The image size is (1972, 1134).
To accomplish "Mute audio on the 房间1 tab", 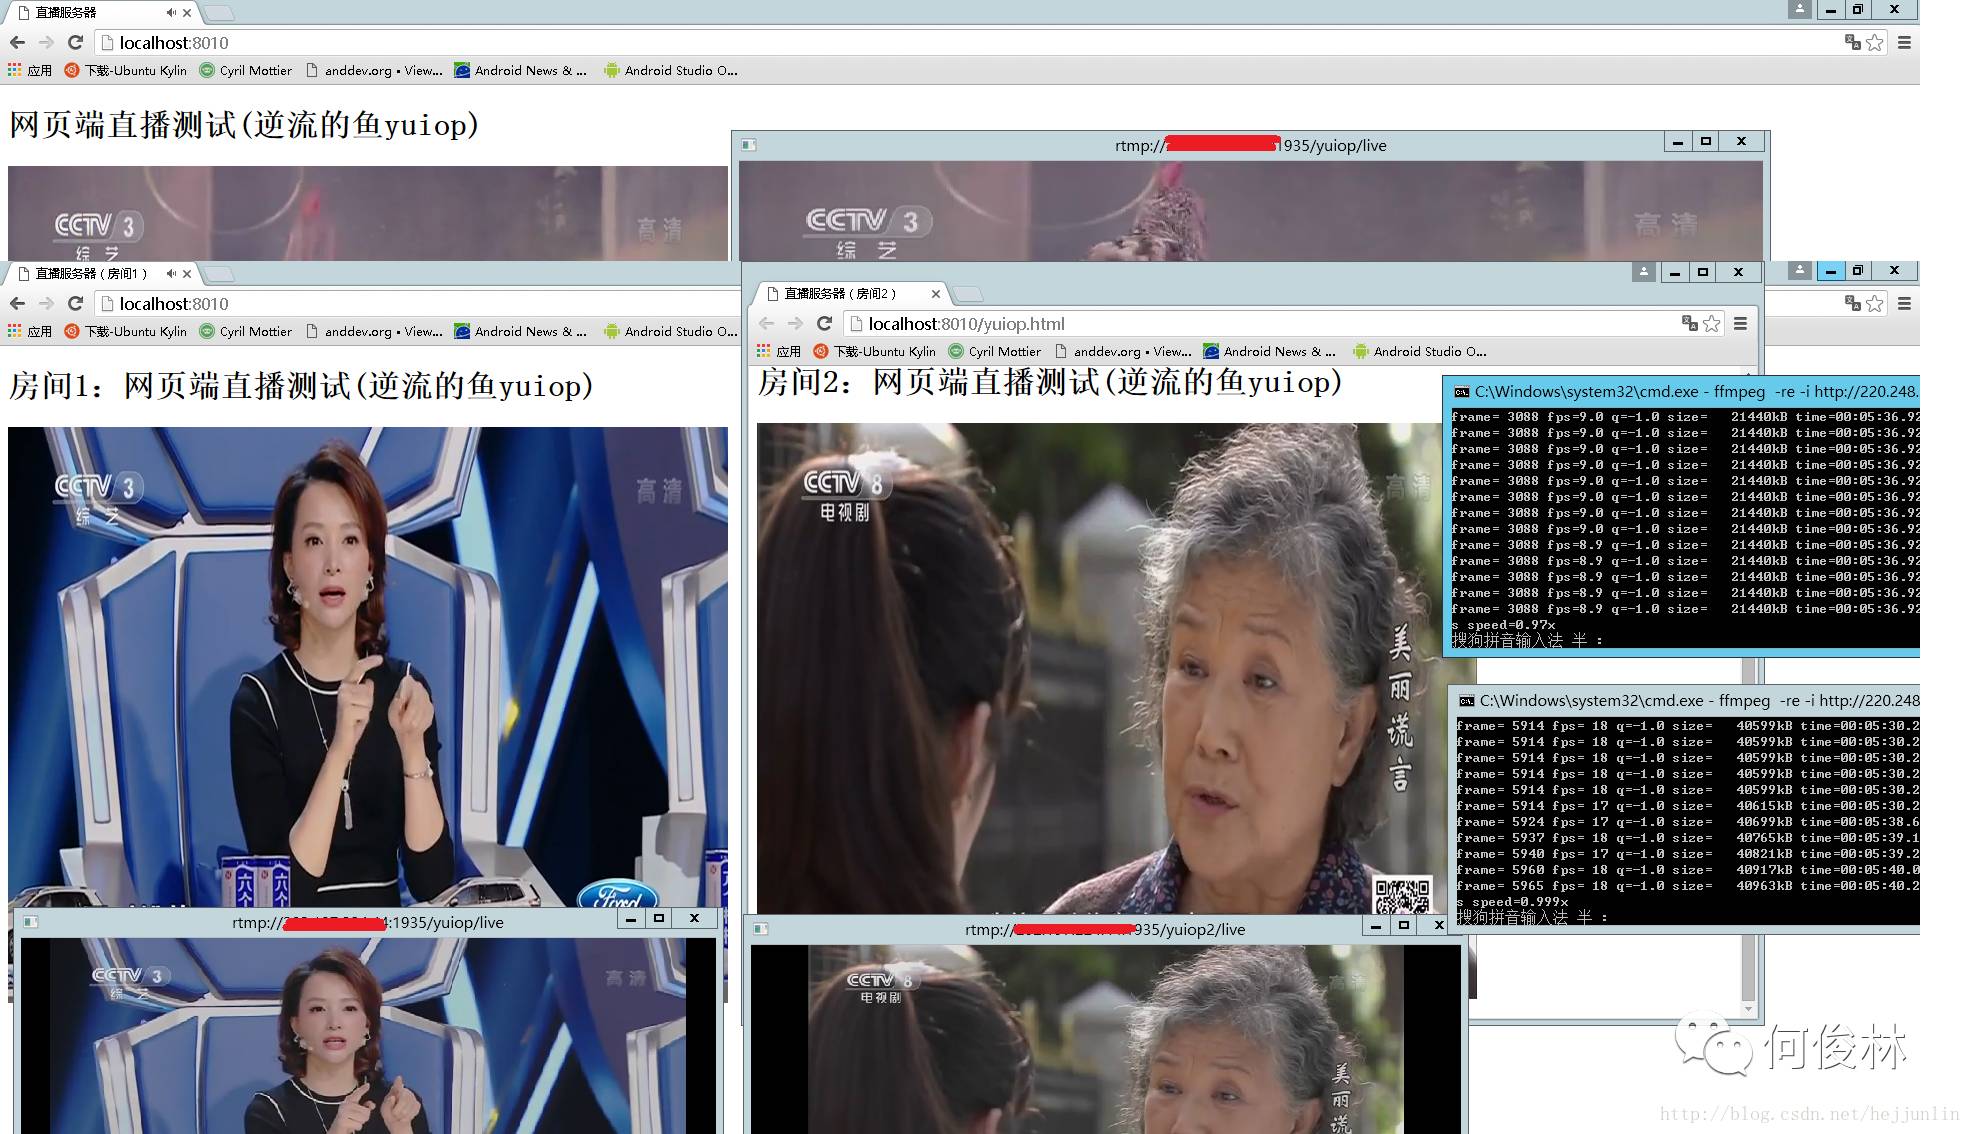I will [x=171, y=273].
